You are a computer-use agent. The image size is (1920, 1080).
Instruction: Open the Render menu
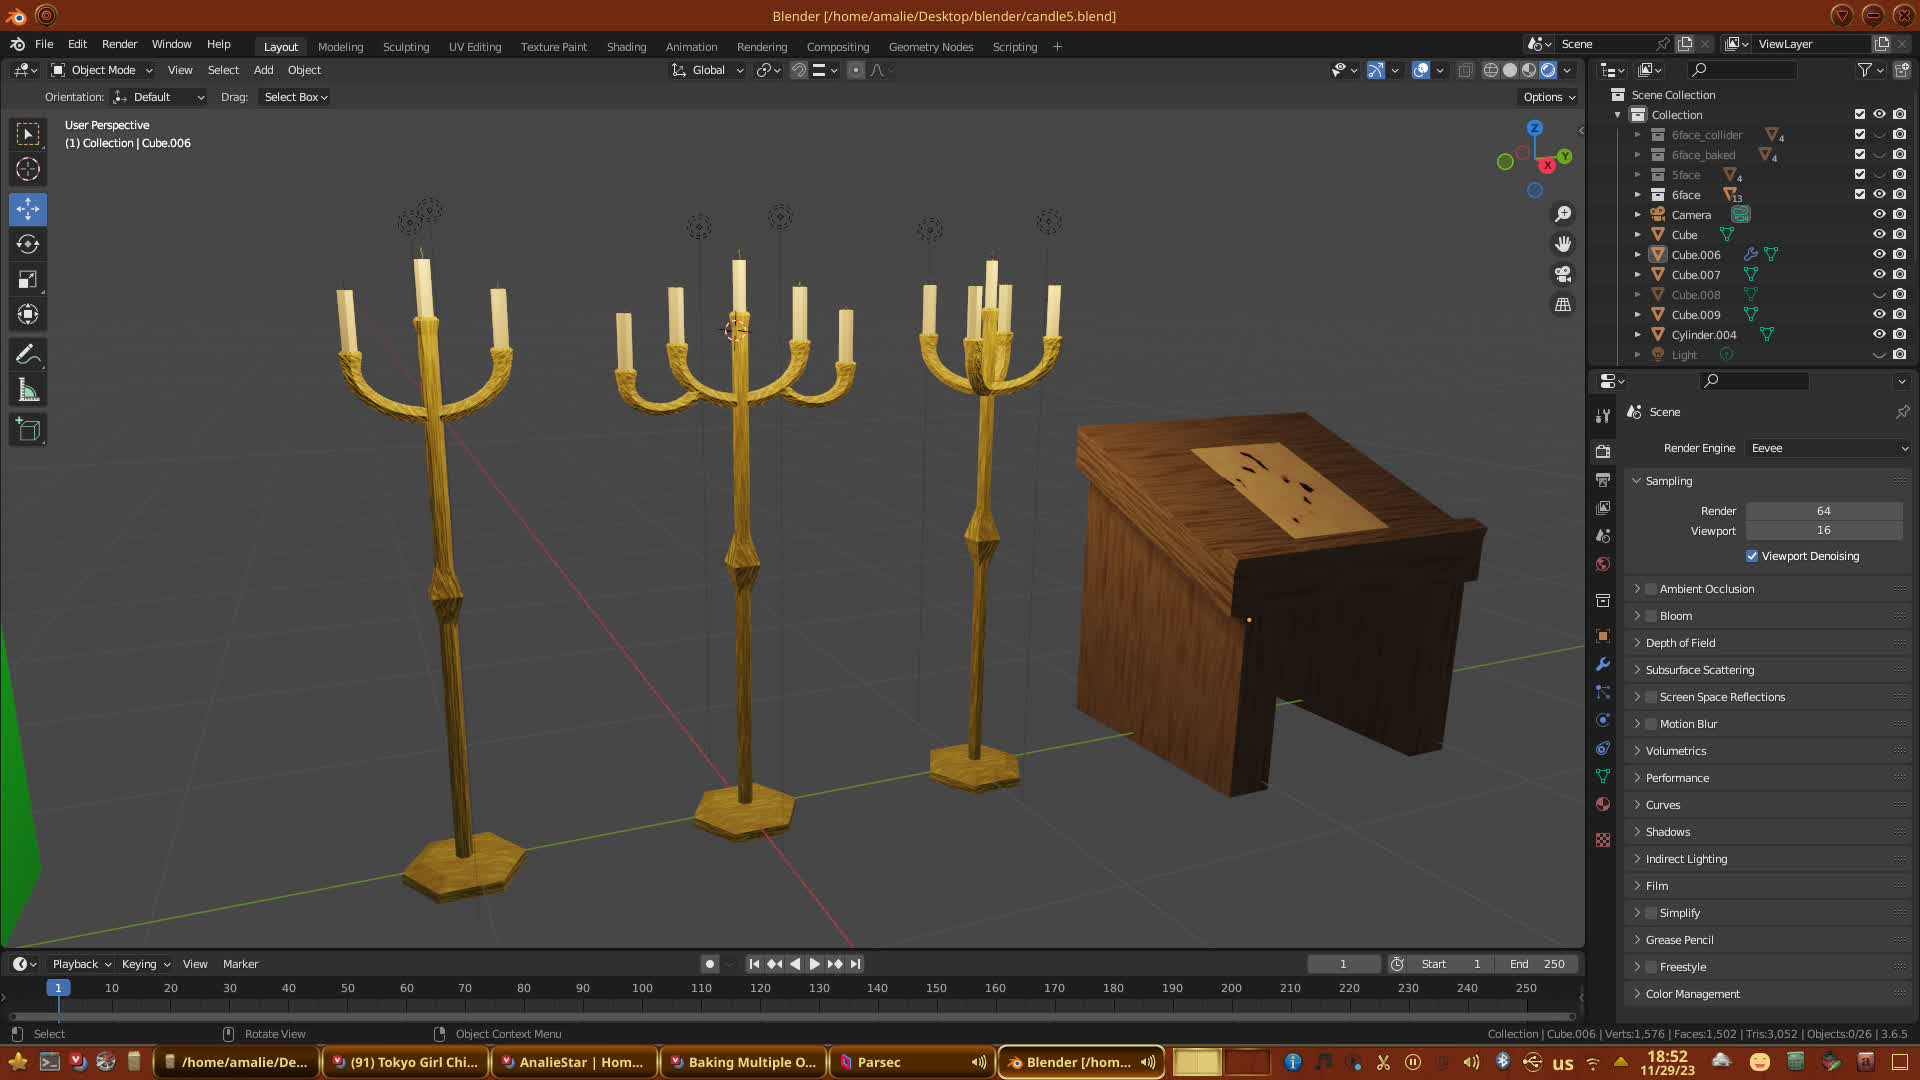119,44
